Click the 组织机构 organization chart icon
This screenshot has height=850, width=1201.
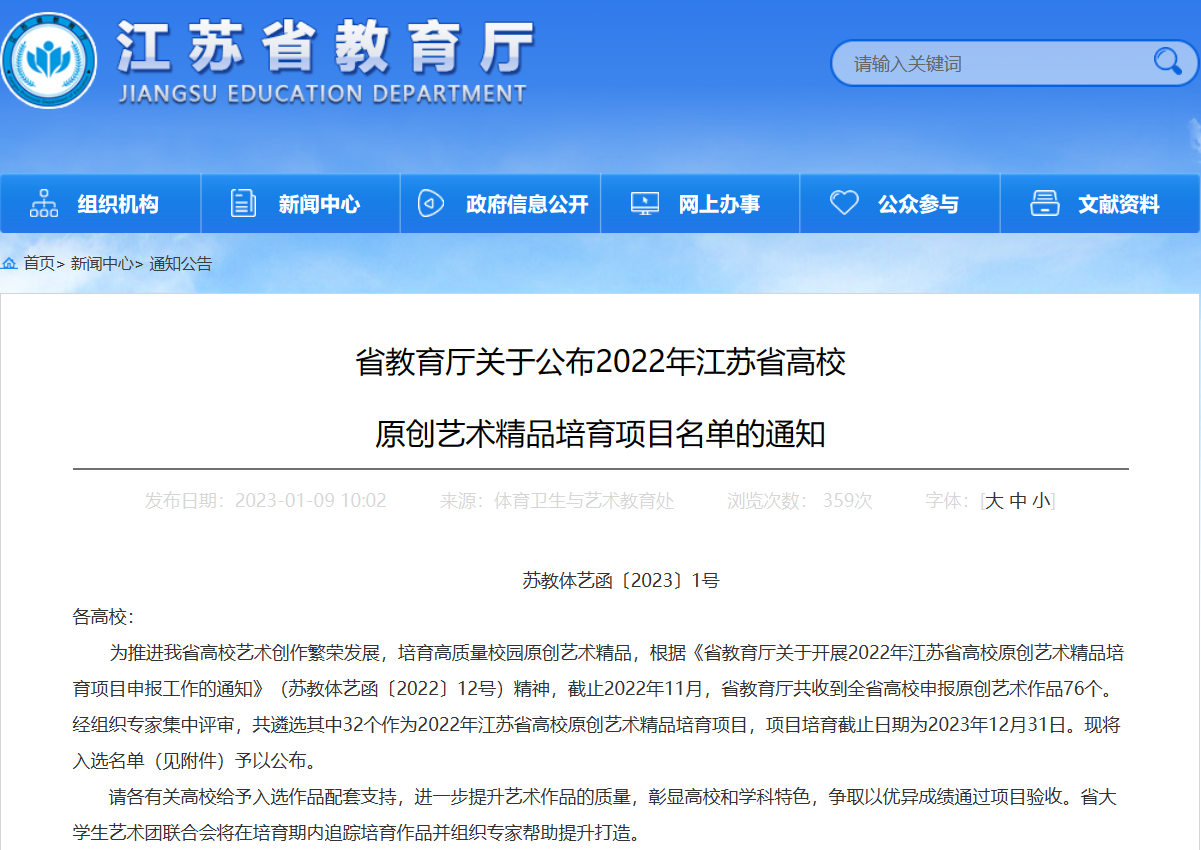[x=42, y=202]
